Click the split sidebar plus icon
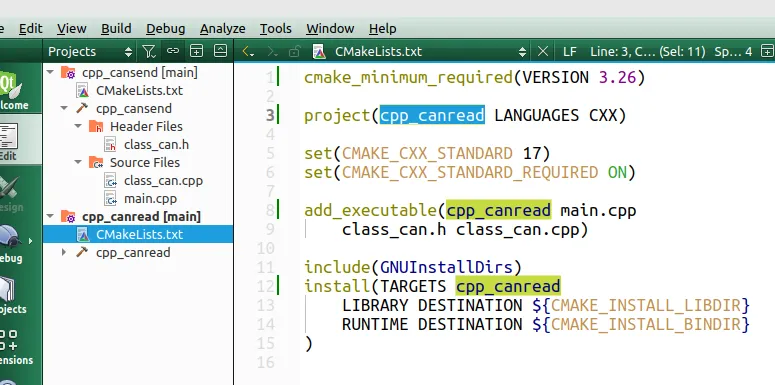Screen dimensions: 775x385 196,51
